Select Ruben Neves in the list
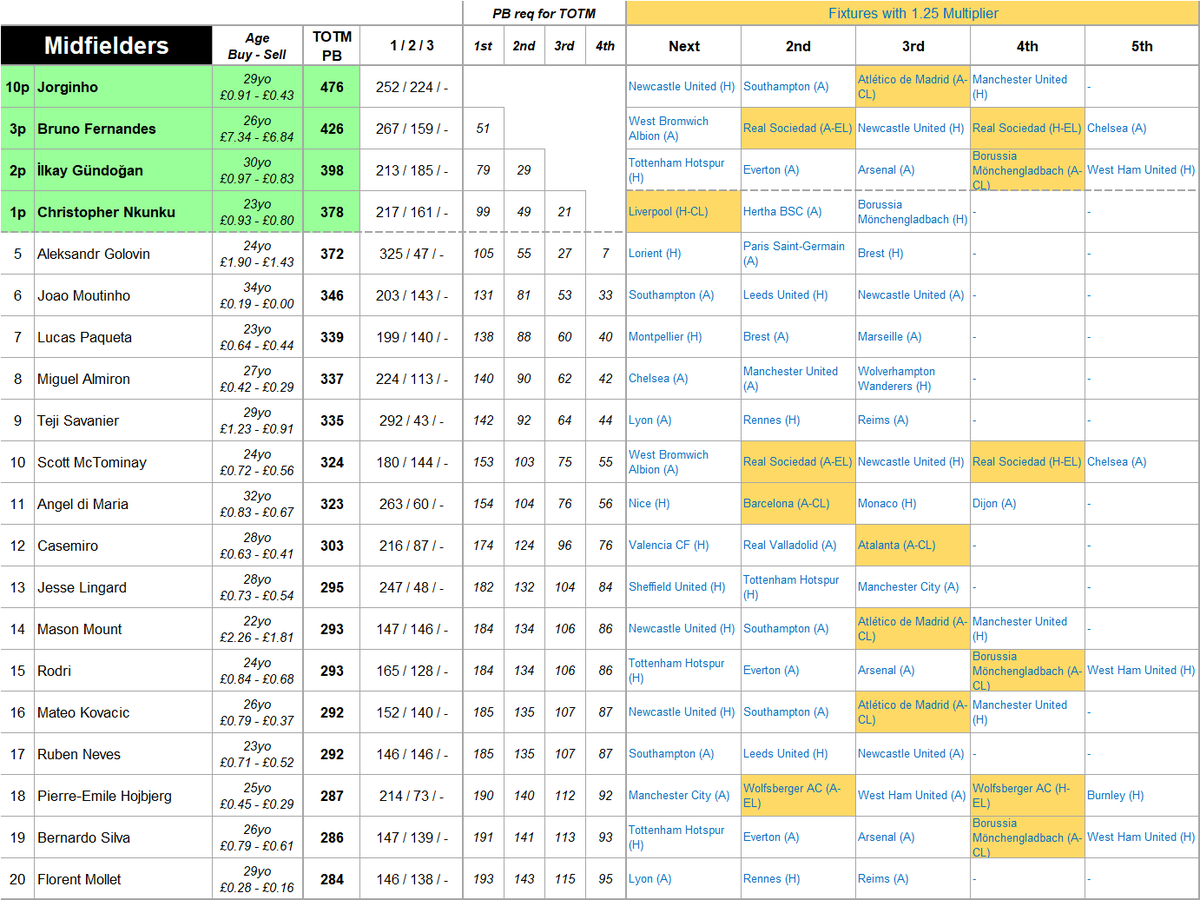This screenshot has height=900, width=1200. pyautogui.click(x=79, y=754)
